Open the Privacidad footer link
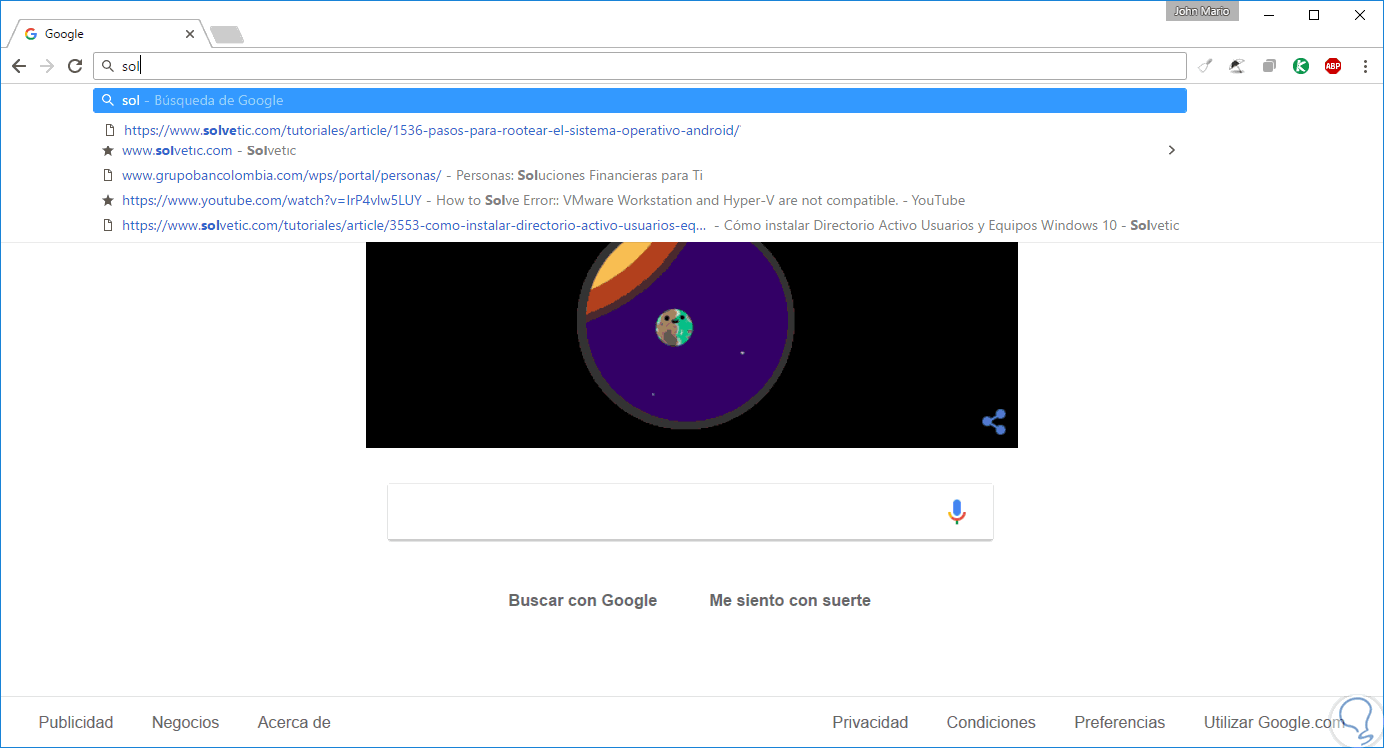1384x748 pixels. (x=870, y=722)
